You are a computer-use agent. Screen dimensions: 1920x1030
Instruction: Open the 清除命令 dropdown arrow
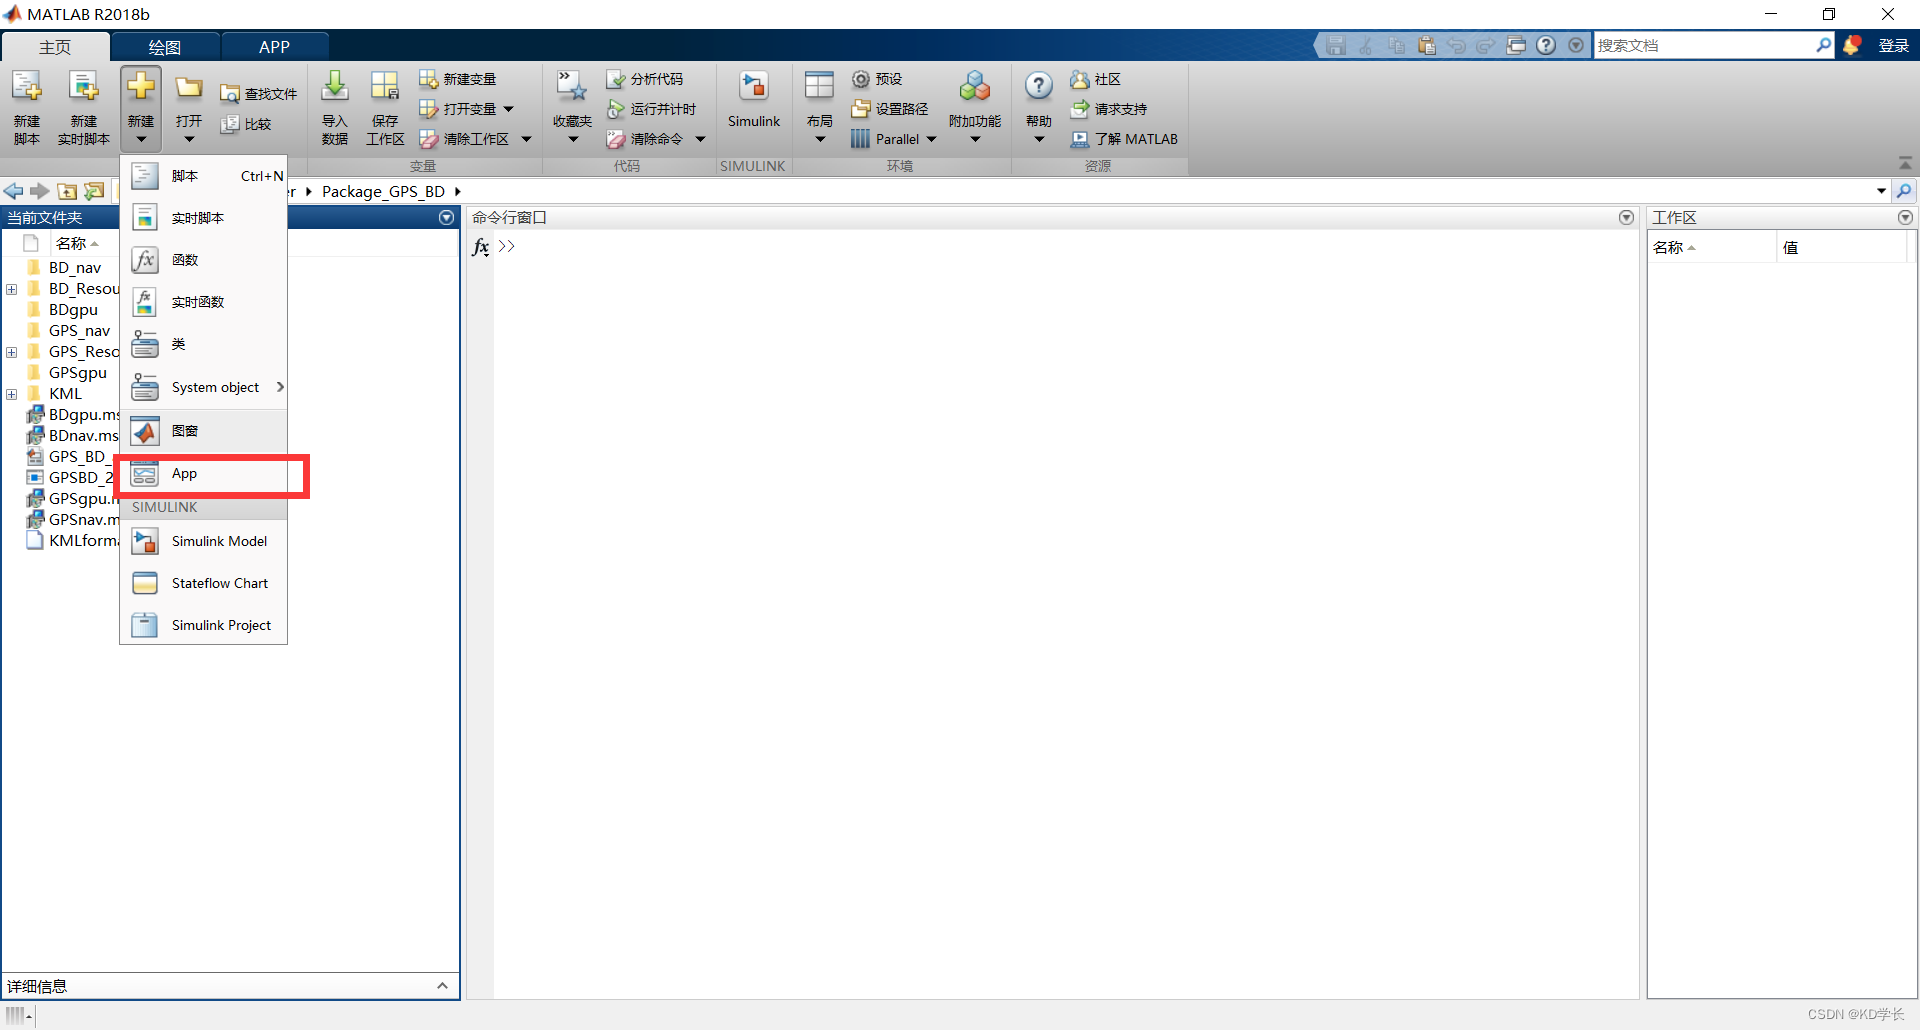(x=700, y=139)
